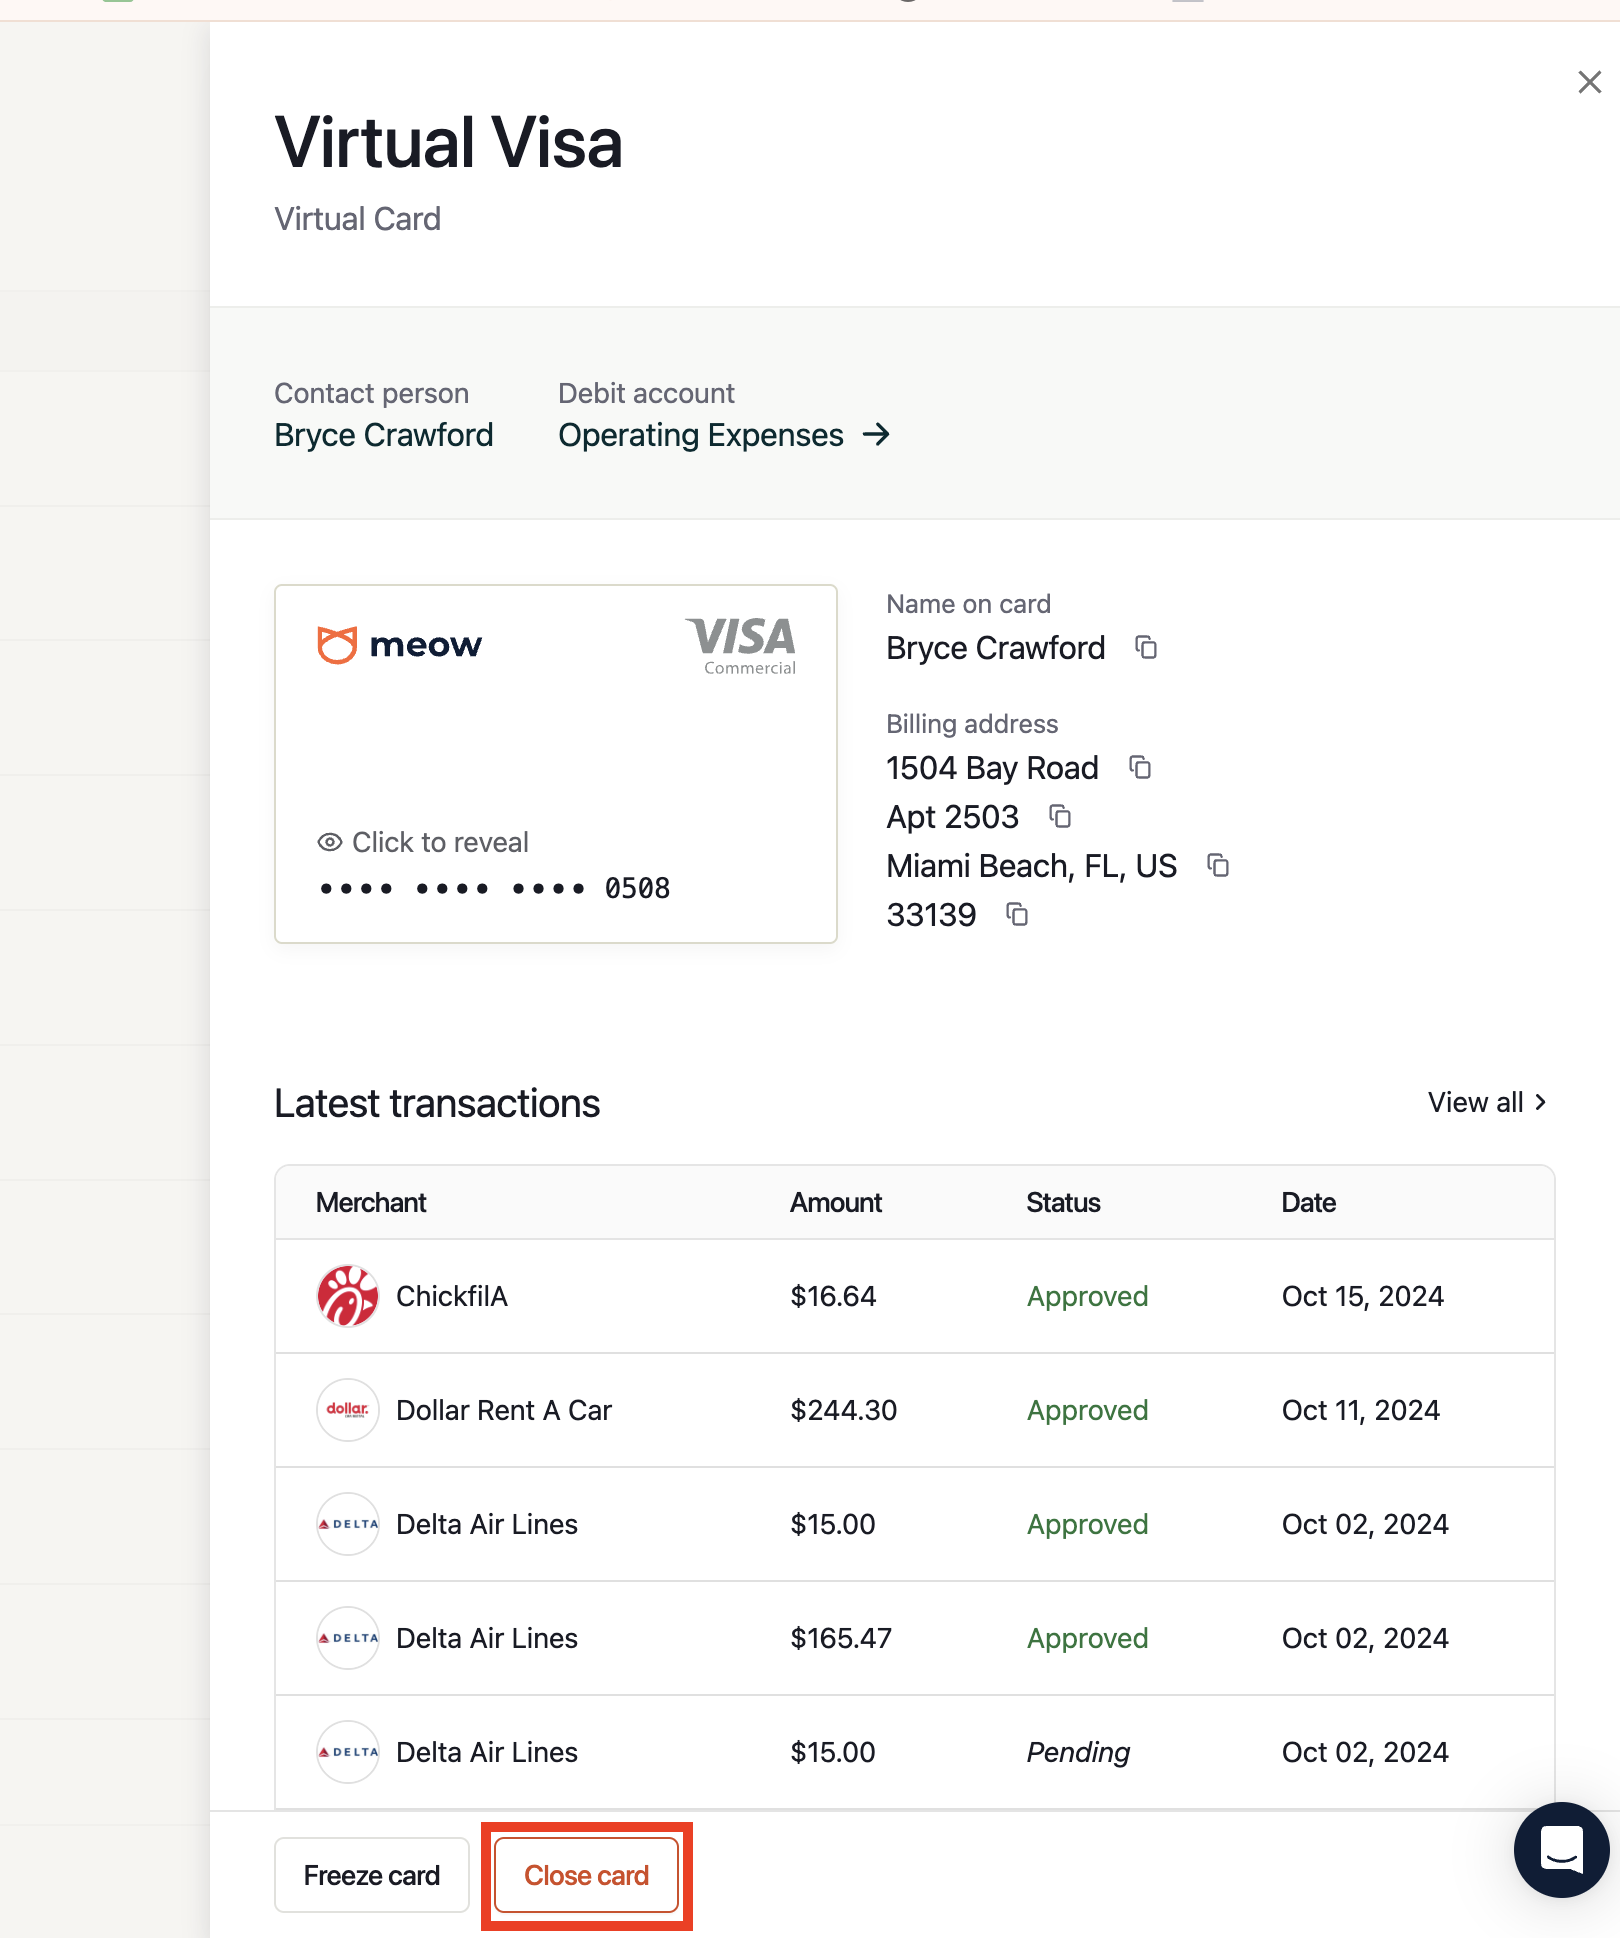Click the $16.64 amount cell
This screenshot has width=1620, height=1938.
coord(833,1296)
